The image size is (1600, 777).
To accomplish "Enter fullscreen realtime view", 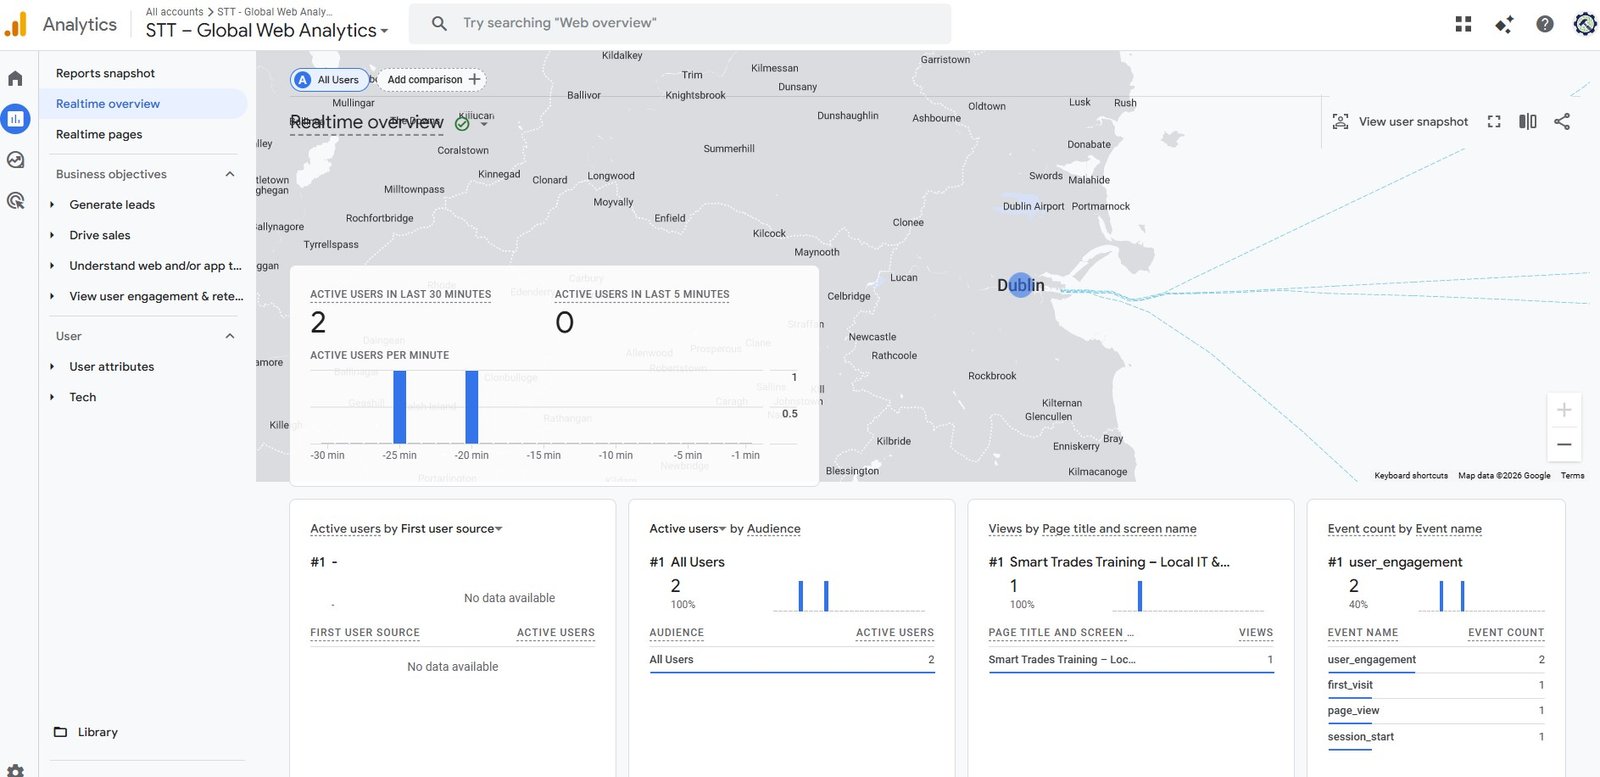I will point(1494,122).
